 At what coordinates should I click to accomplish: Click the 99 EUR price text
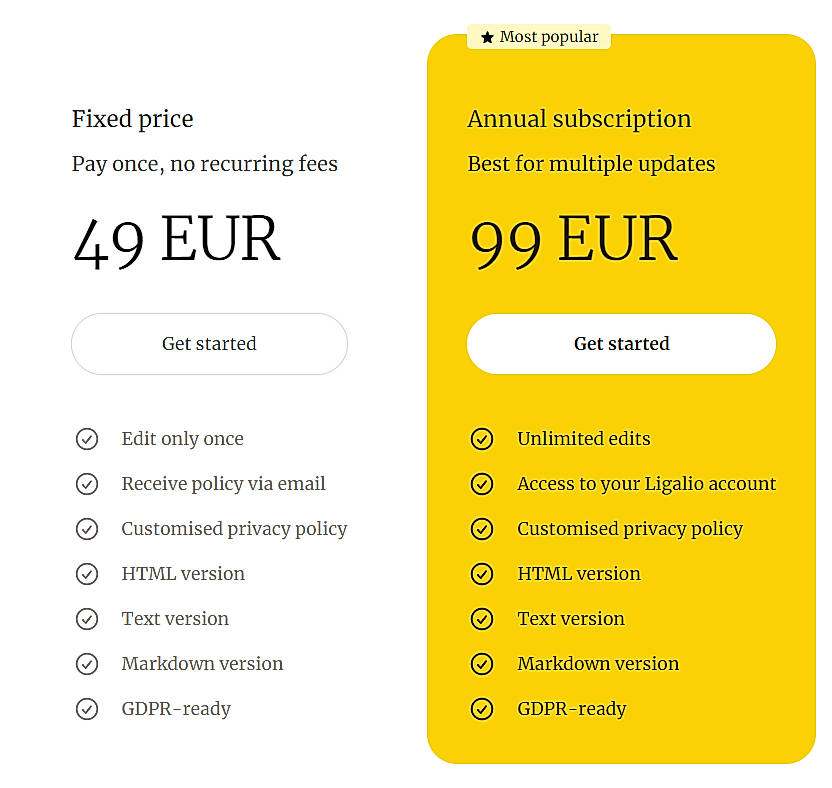572,238
